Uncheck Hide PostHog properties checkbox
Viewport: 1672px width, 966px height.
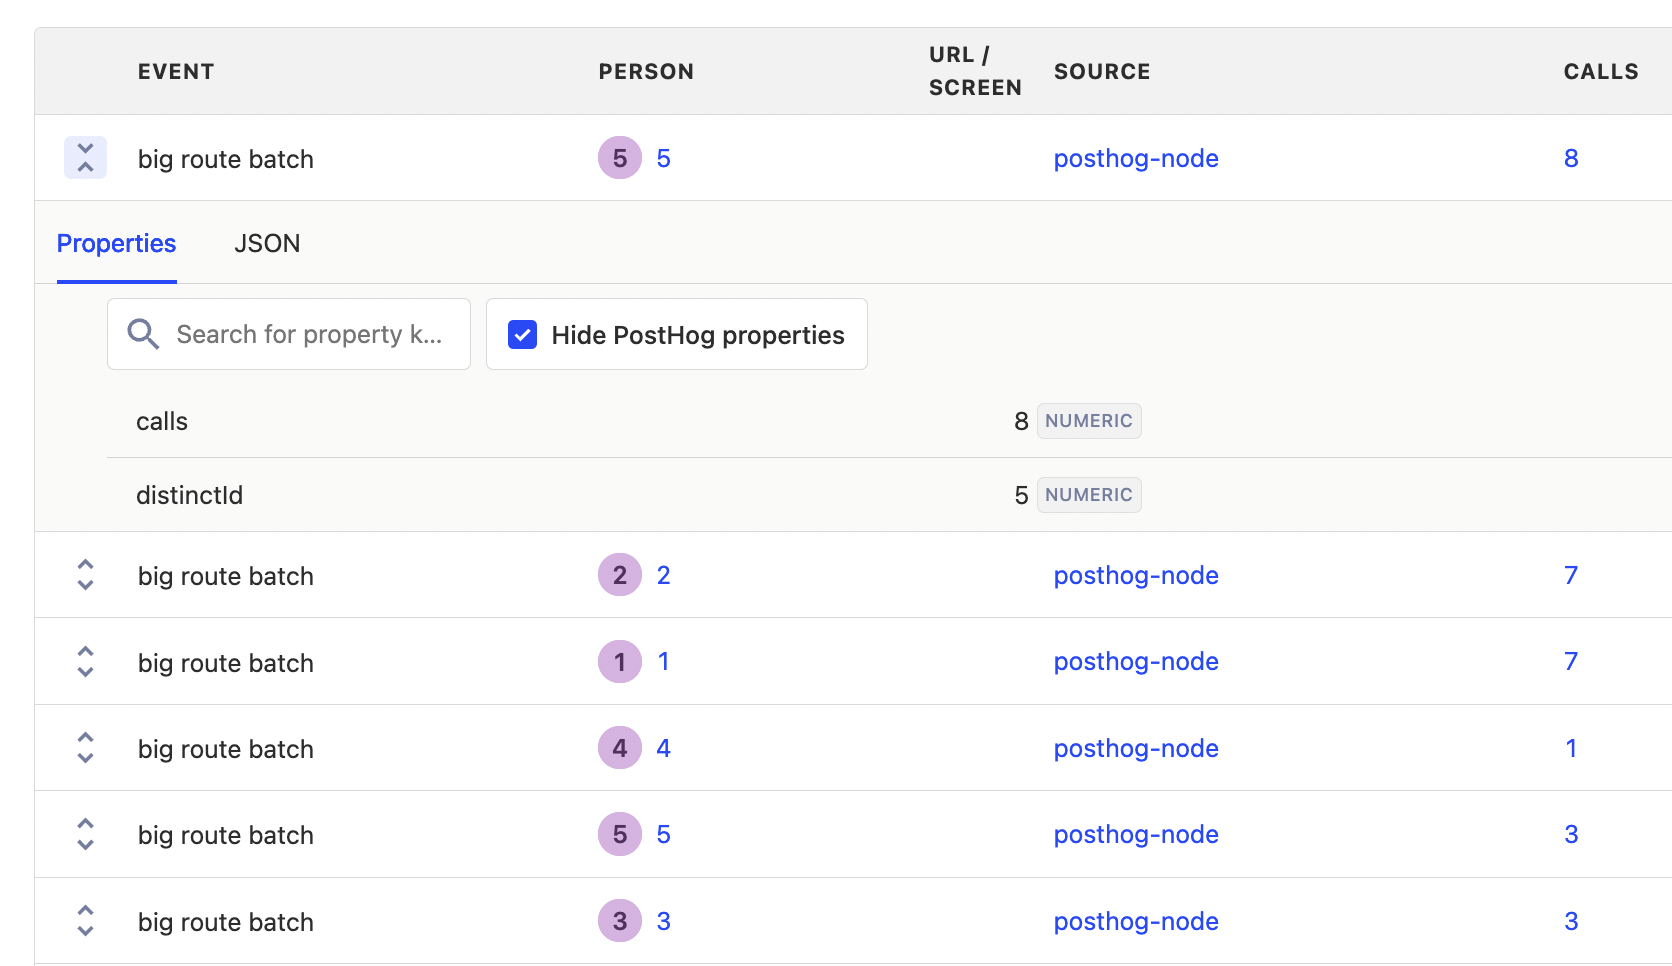[523, 335]
